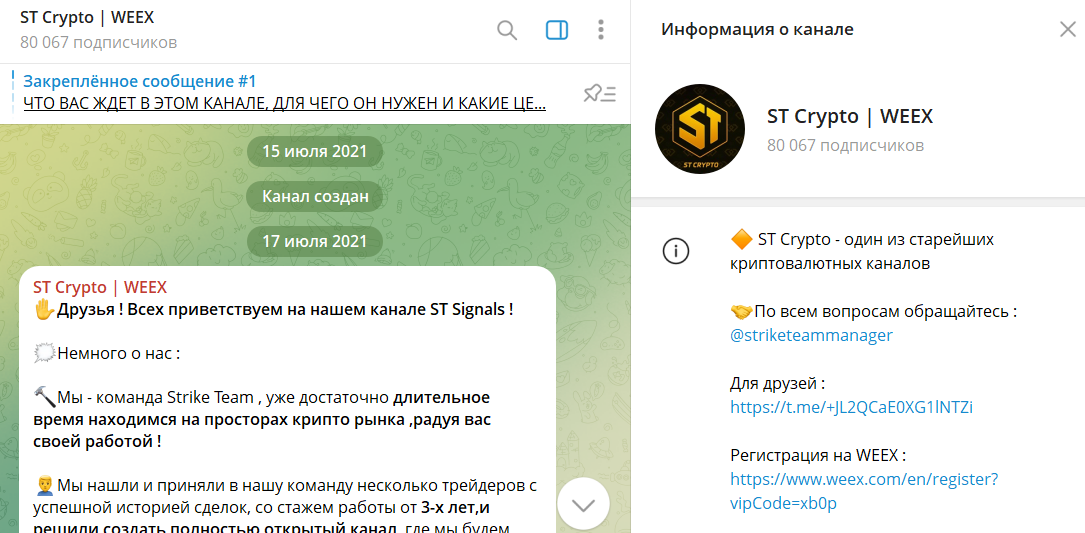Close the channel information panel
The width and height of the screenshot is (1085, 533).
[1067, 30]
